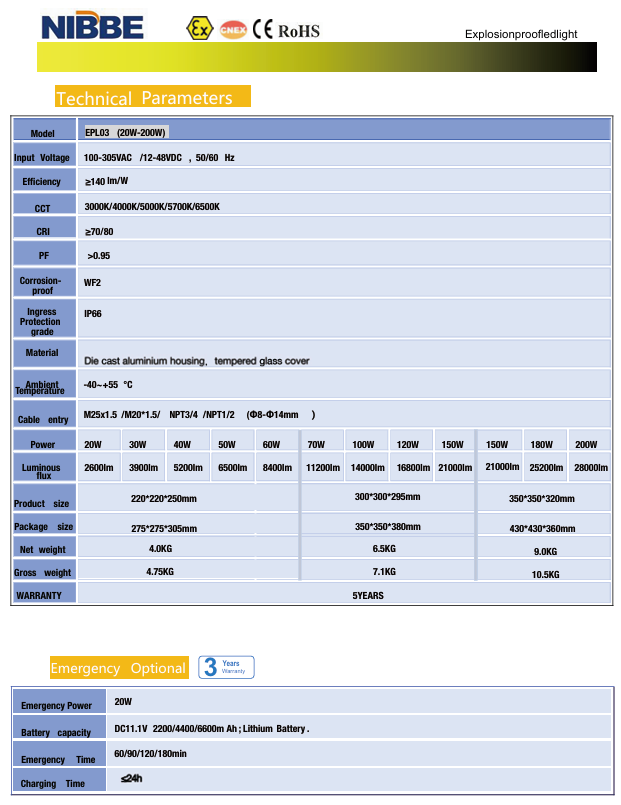Click the Technical Parameters heading
This screenshot has height=805, width=621.
coord(153,97)
